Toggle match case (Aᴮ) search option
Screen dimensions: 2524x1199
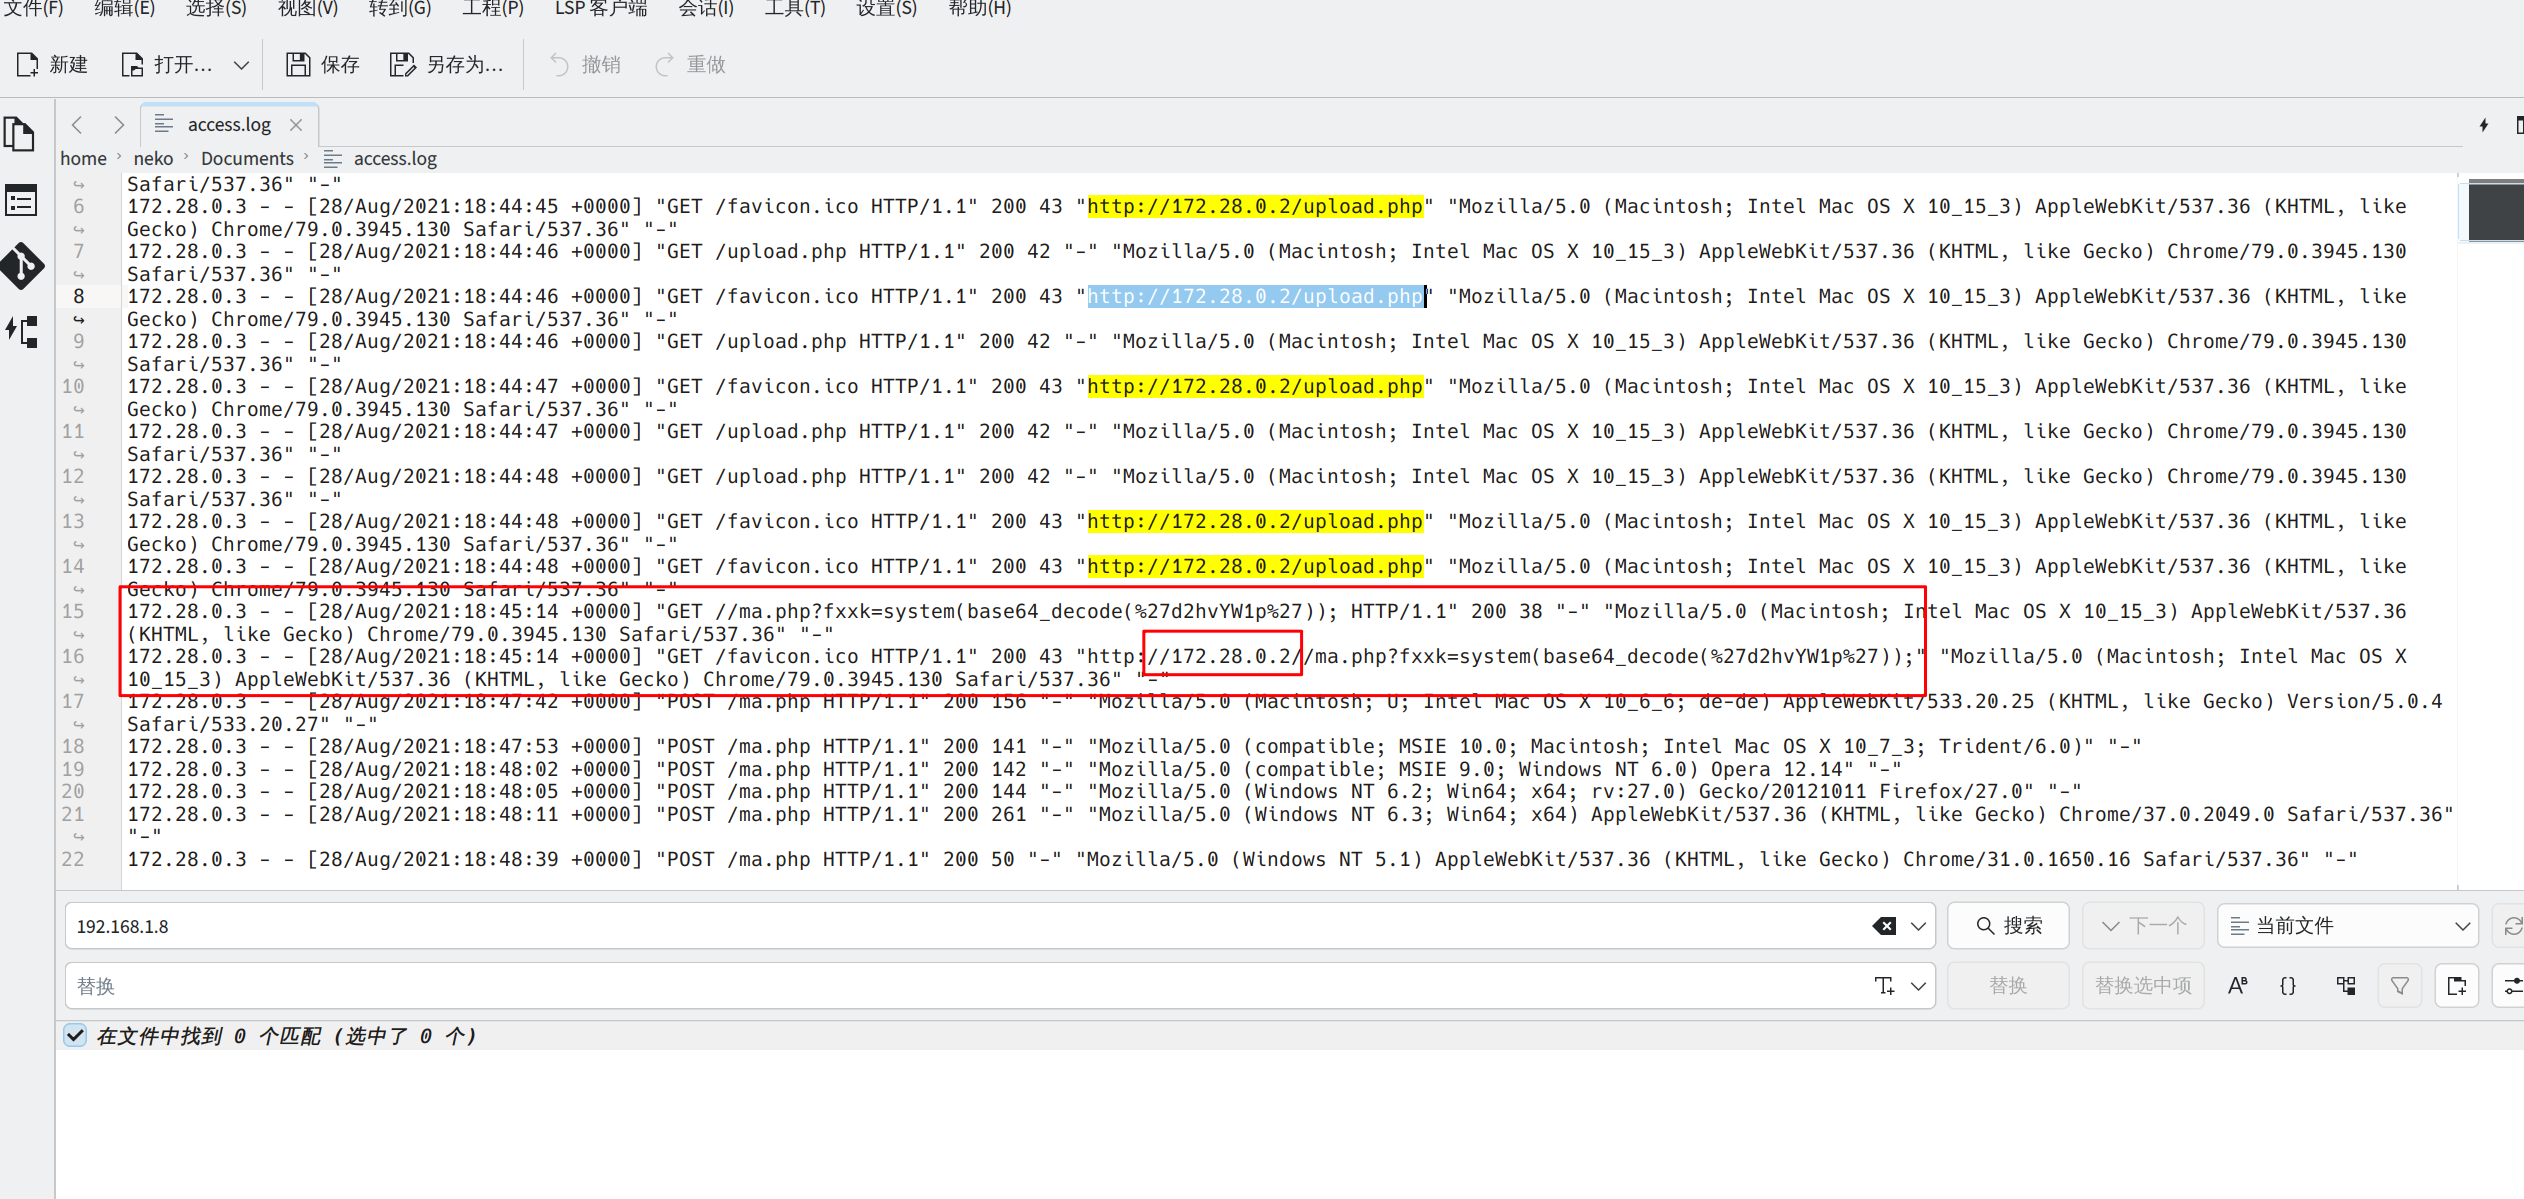(x=2237, y=986)
